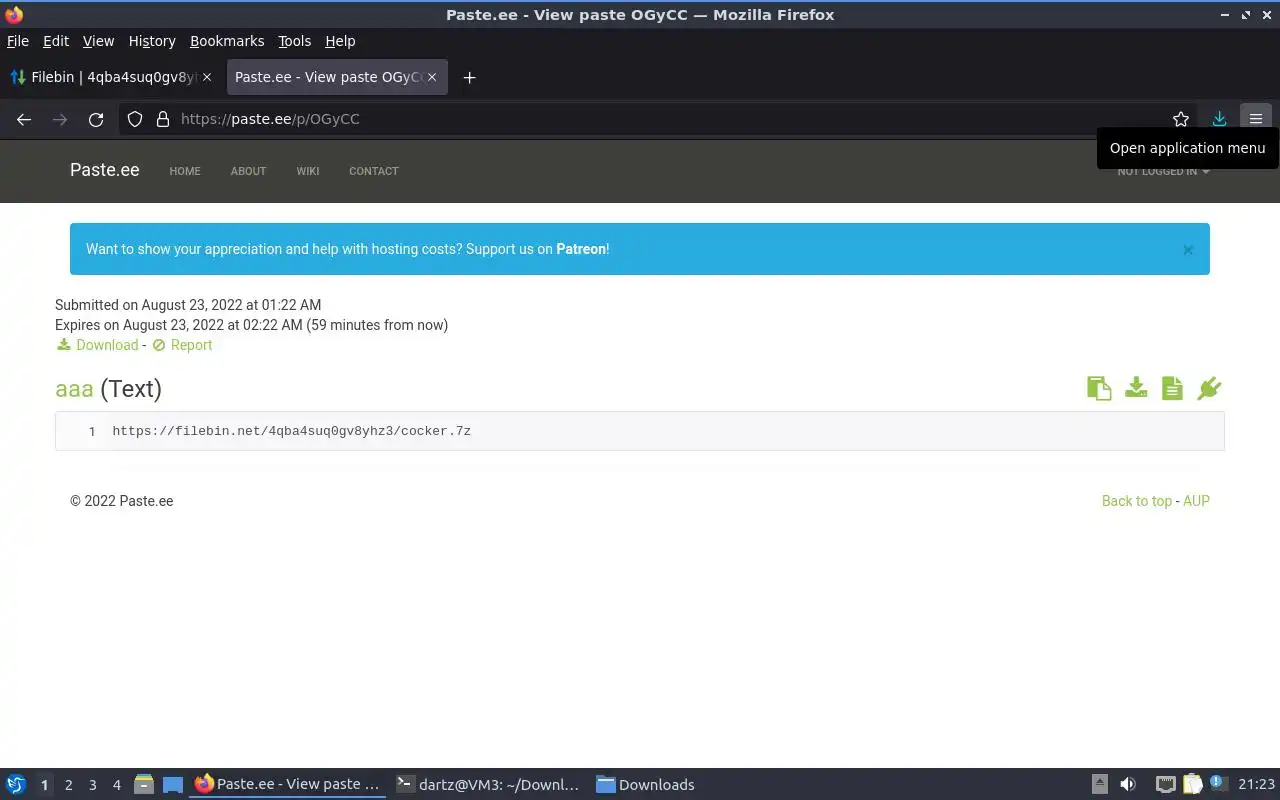This screenshot has width=1280, height=800.
Task: Open a new browser tab
Action: click(469, 77)
